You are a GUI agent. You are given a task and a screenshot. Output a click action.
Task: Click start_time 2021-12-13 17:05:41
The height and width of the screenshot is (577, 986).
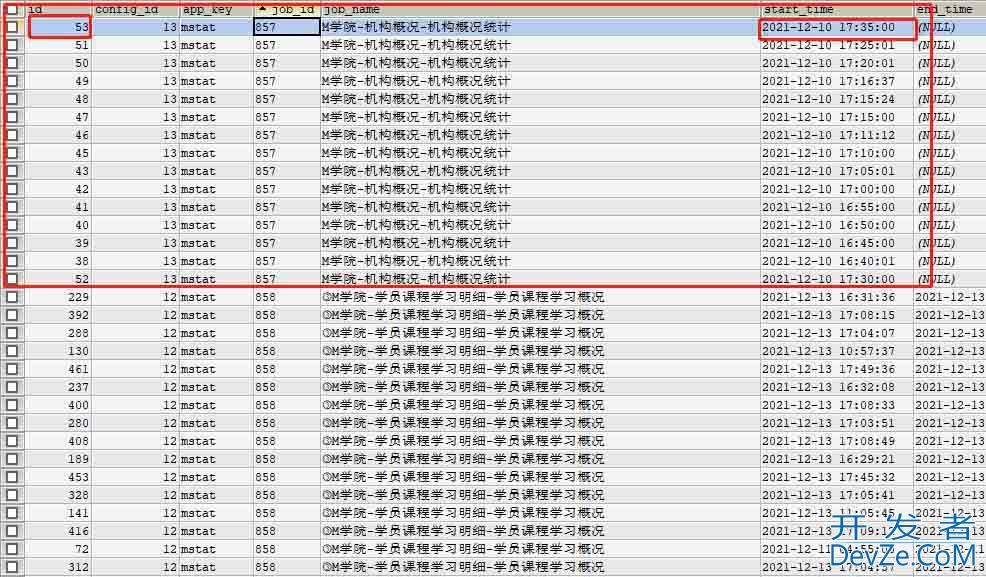[x=836, y=495]
